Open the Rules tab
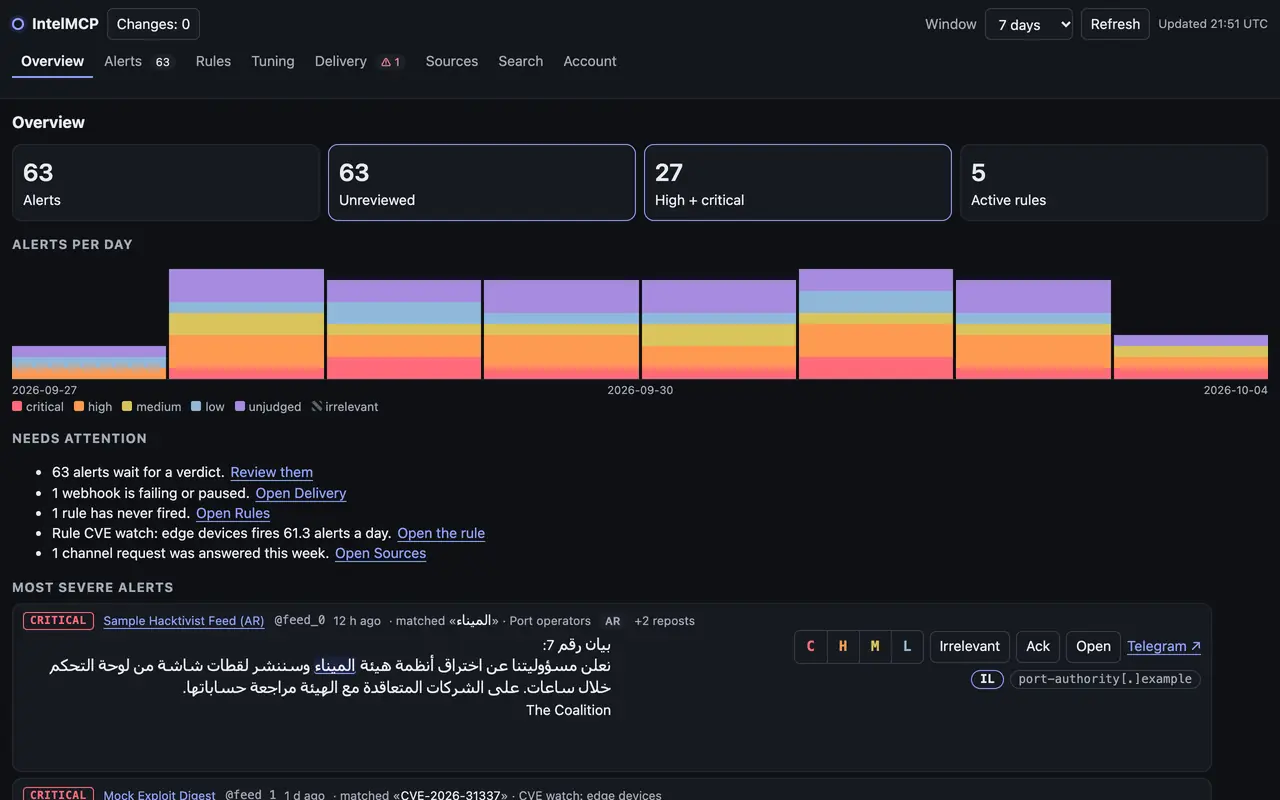1280x800 pixels. [213, 61]
